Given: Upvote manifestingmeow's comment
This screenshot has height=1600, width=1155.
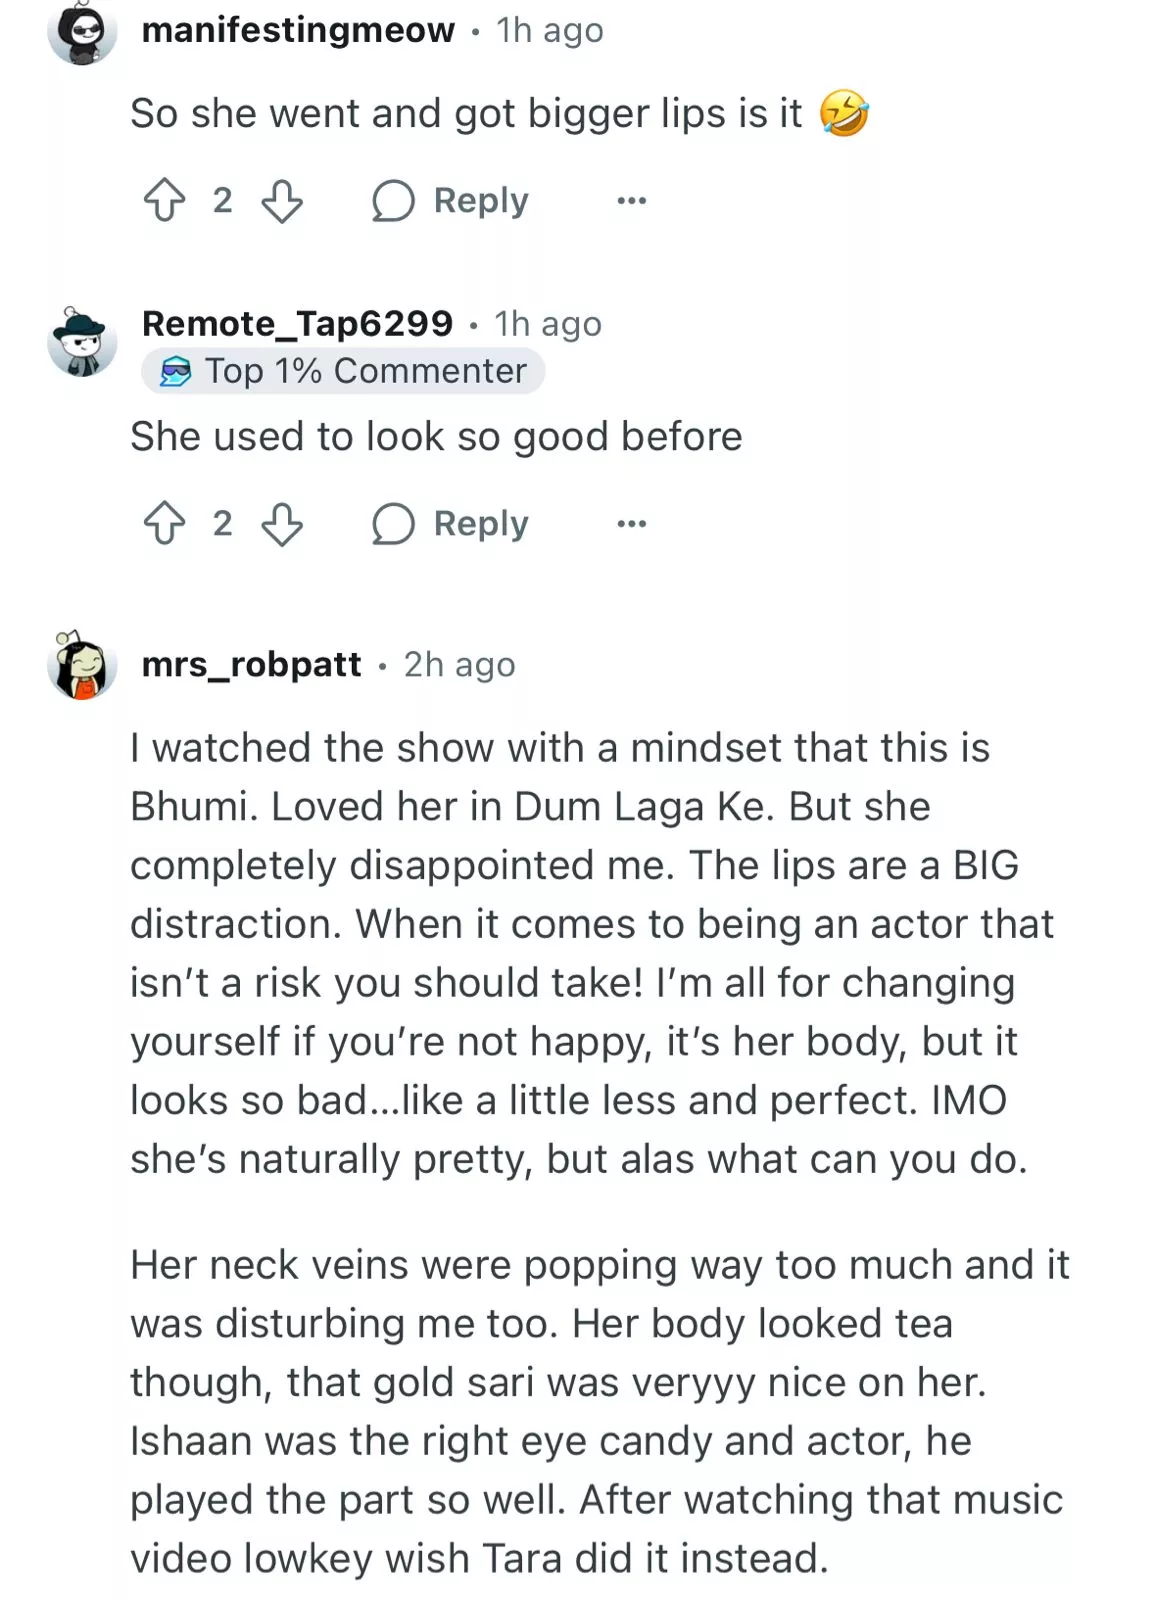Looking at the screenshot, I should pos(165,200).
